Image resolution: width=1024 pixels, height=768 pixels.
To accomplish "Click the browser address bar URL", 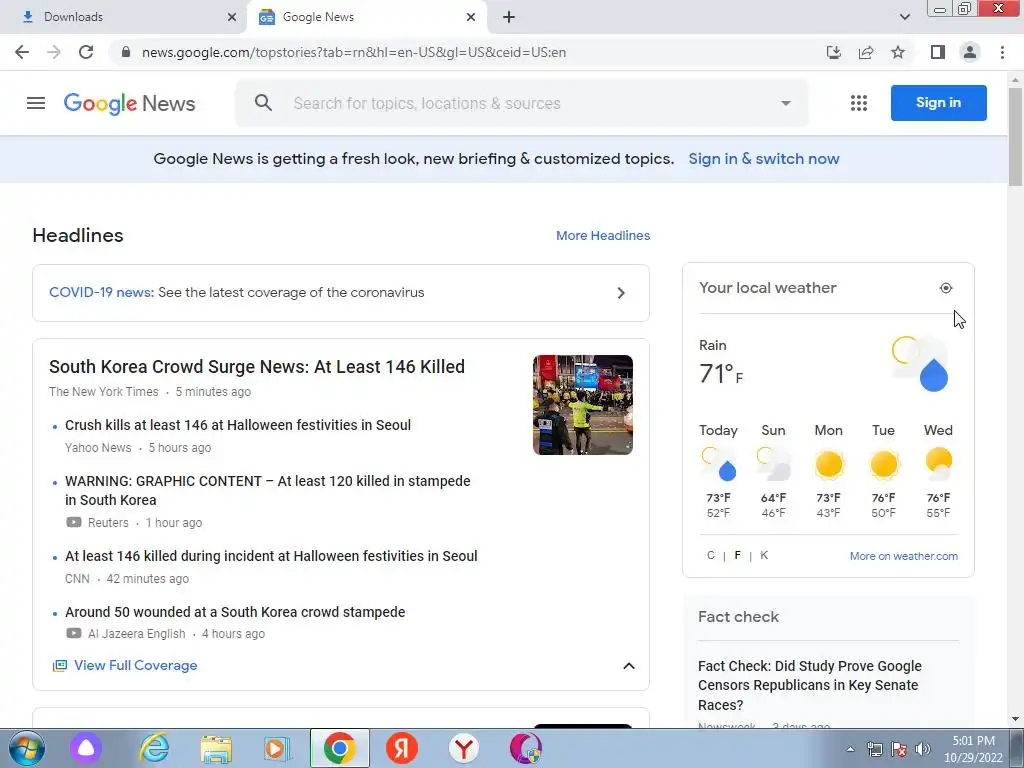I will [354, 52].
